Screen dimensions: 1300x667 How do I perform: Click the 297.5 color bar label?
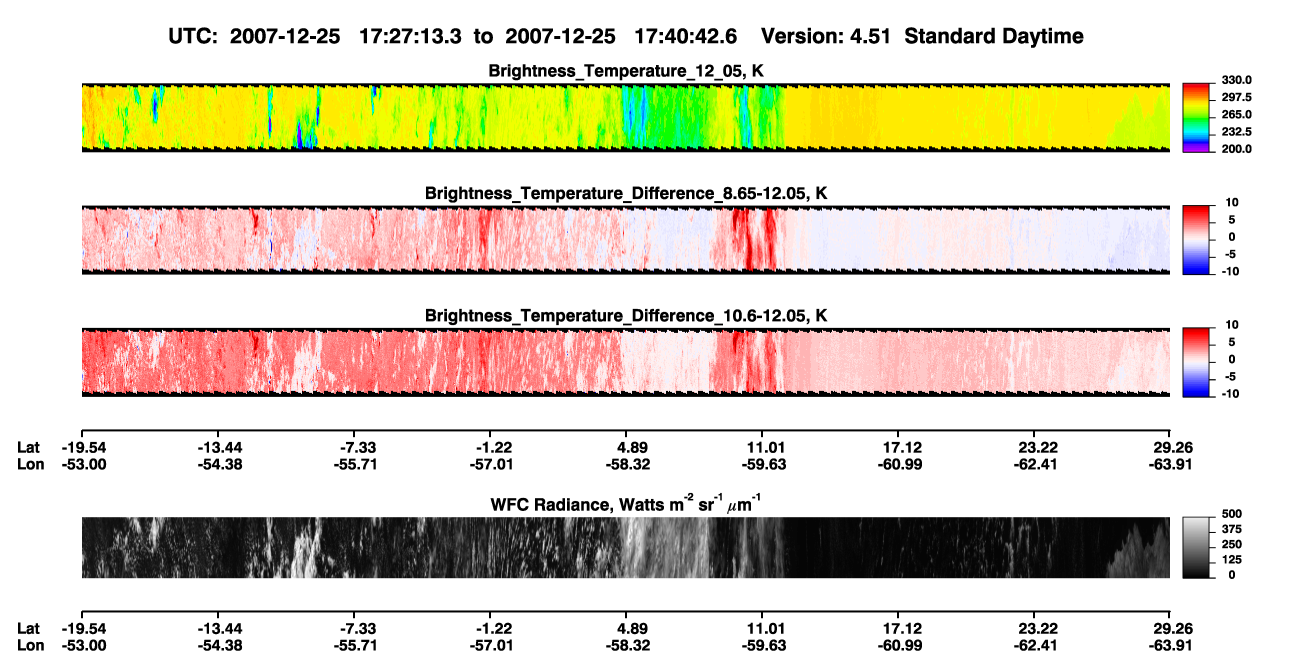1236,97
